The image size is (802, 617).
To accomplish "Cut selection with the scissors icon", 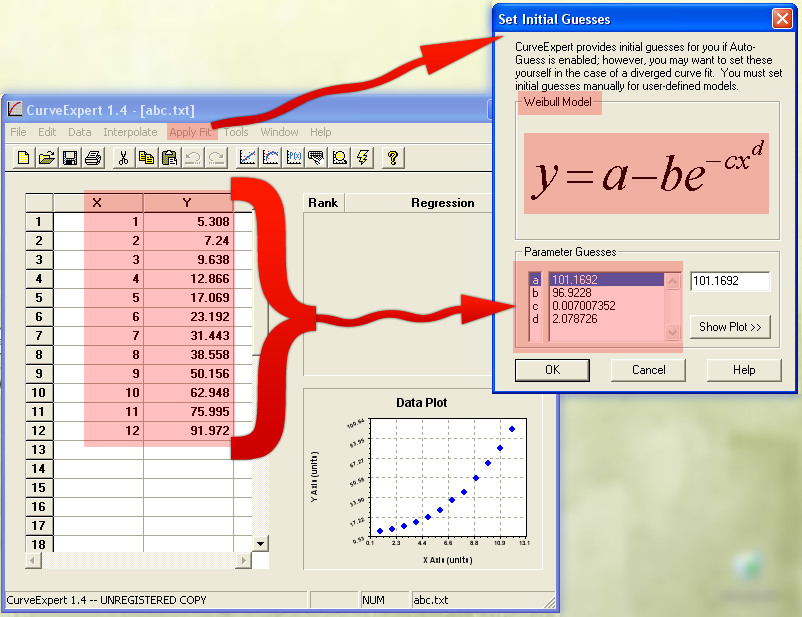I will 123,157.
